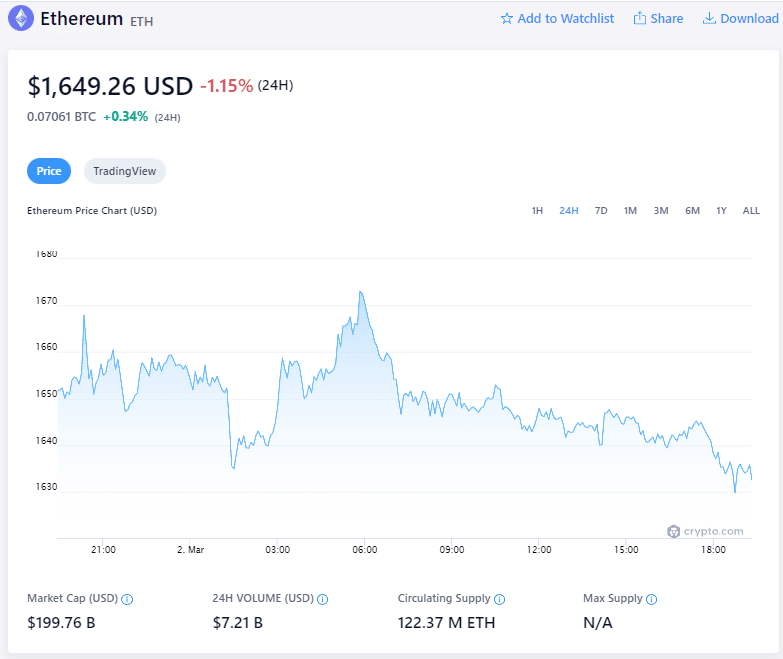The width and height of the screenshot is (783, 659).
Task: Select the 7D time range
Action: [x=601, y=211]
